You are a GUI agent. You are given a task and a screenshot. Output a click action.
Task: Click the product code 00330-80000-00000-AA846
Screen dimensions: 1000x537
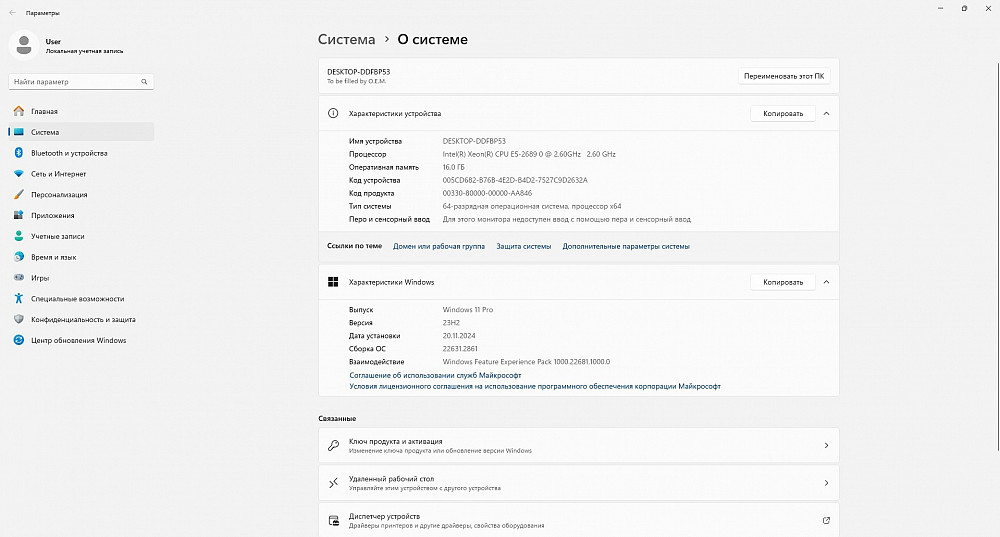(487, 193)
